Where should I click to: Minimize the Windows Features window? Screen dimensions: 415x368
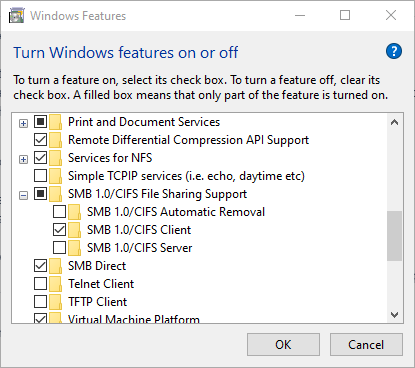tap(300, 15)
